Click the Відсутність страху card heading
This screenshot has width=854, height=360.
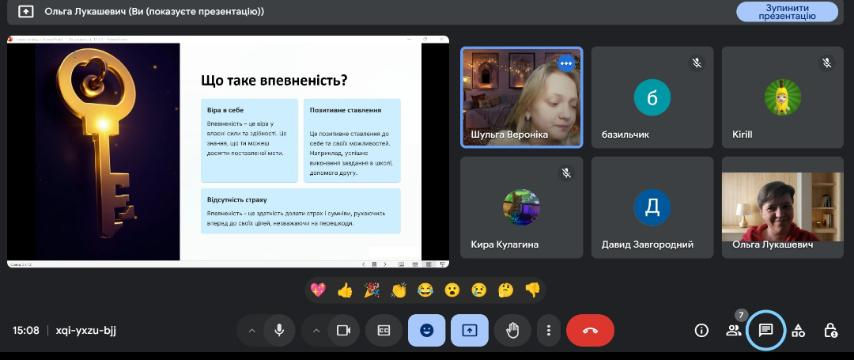(237, 200)
